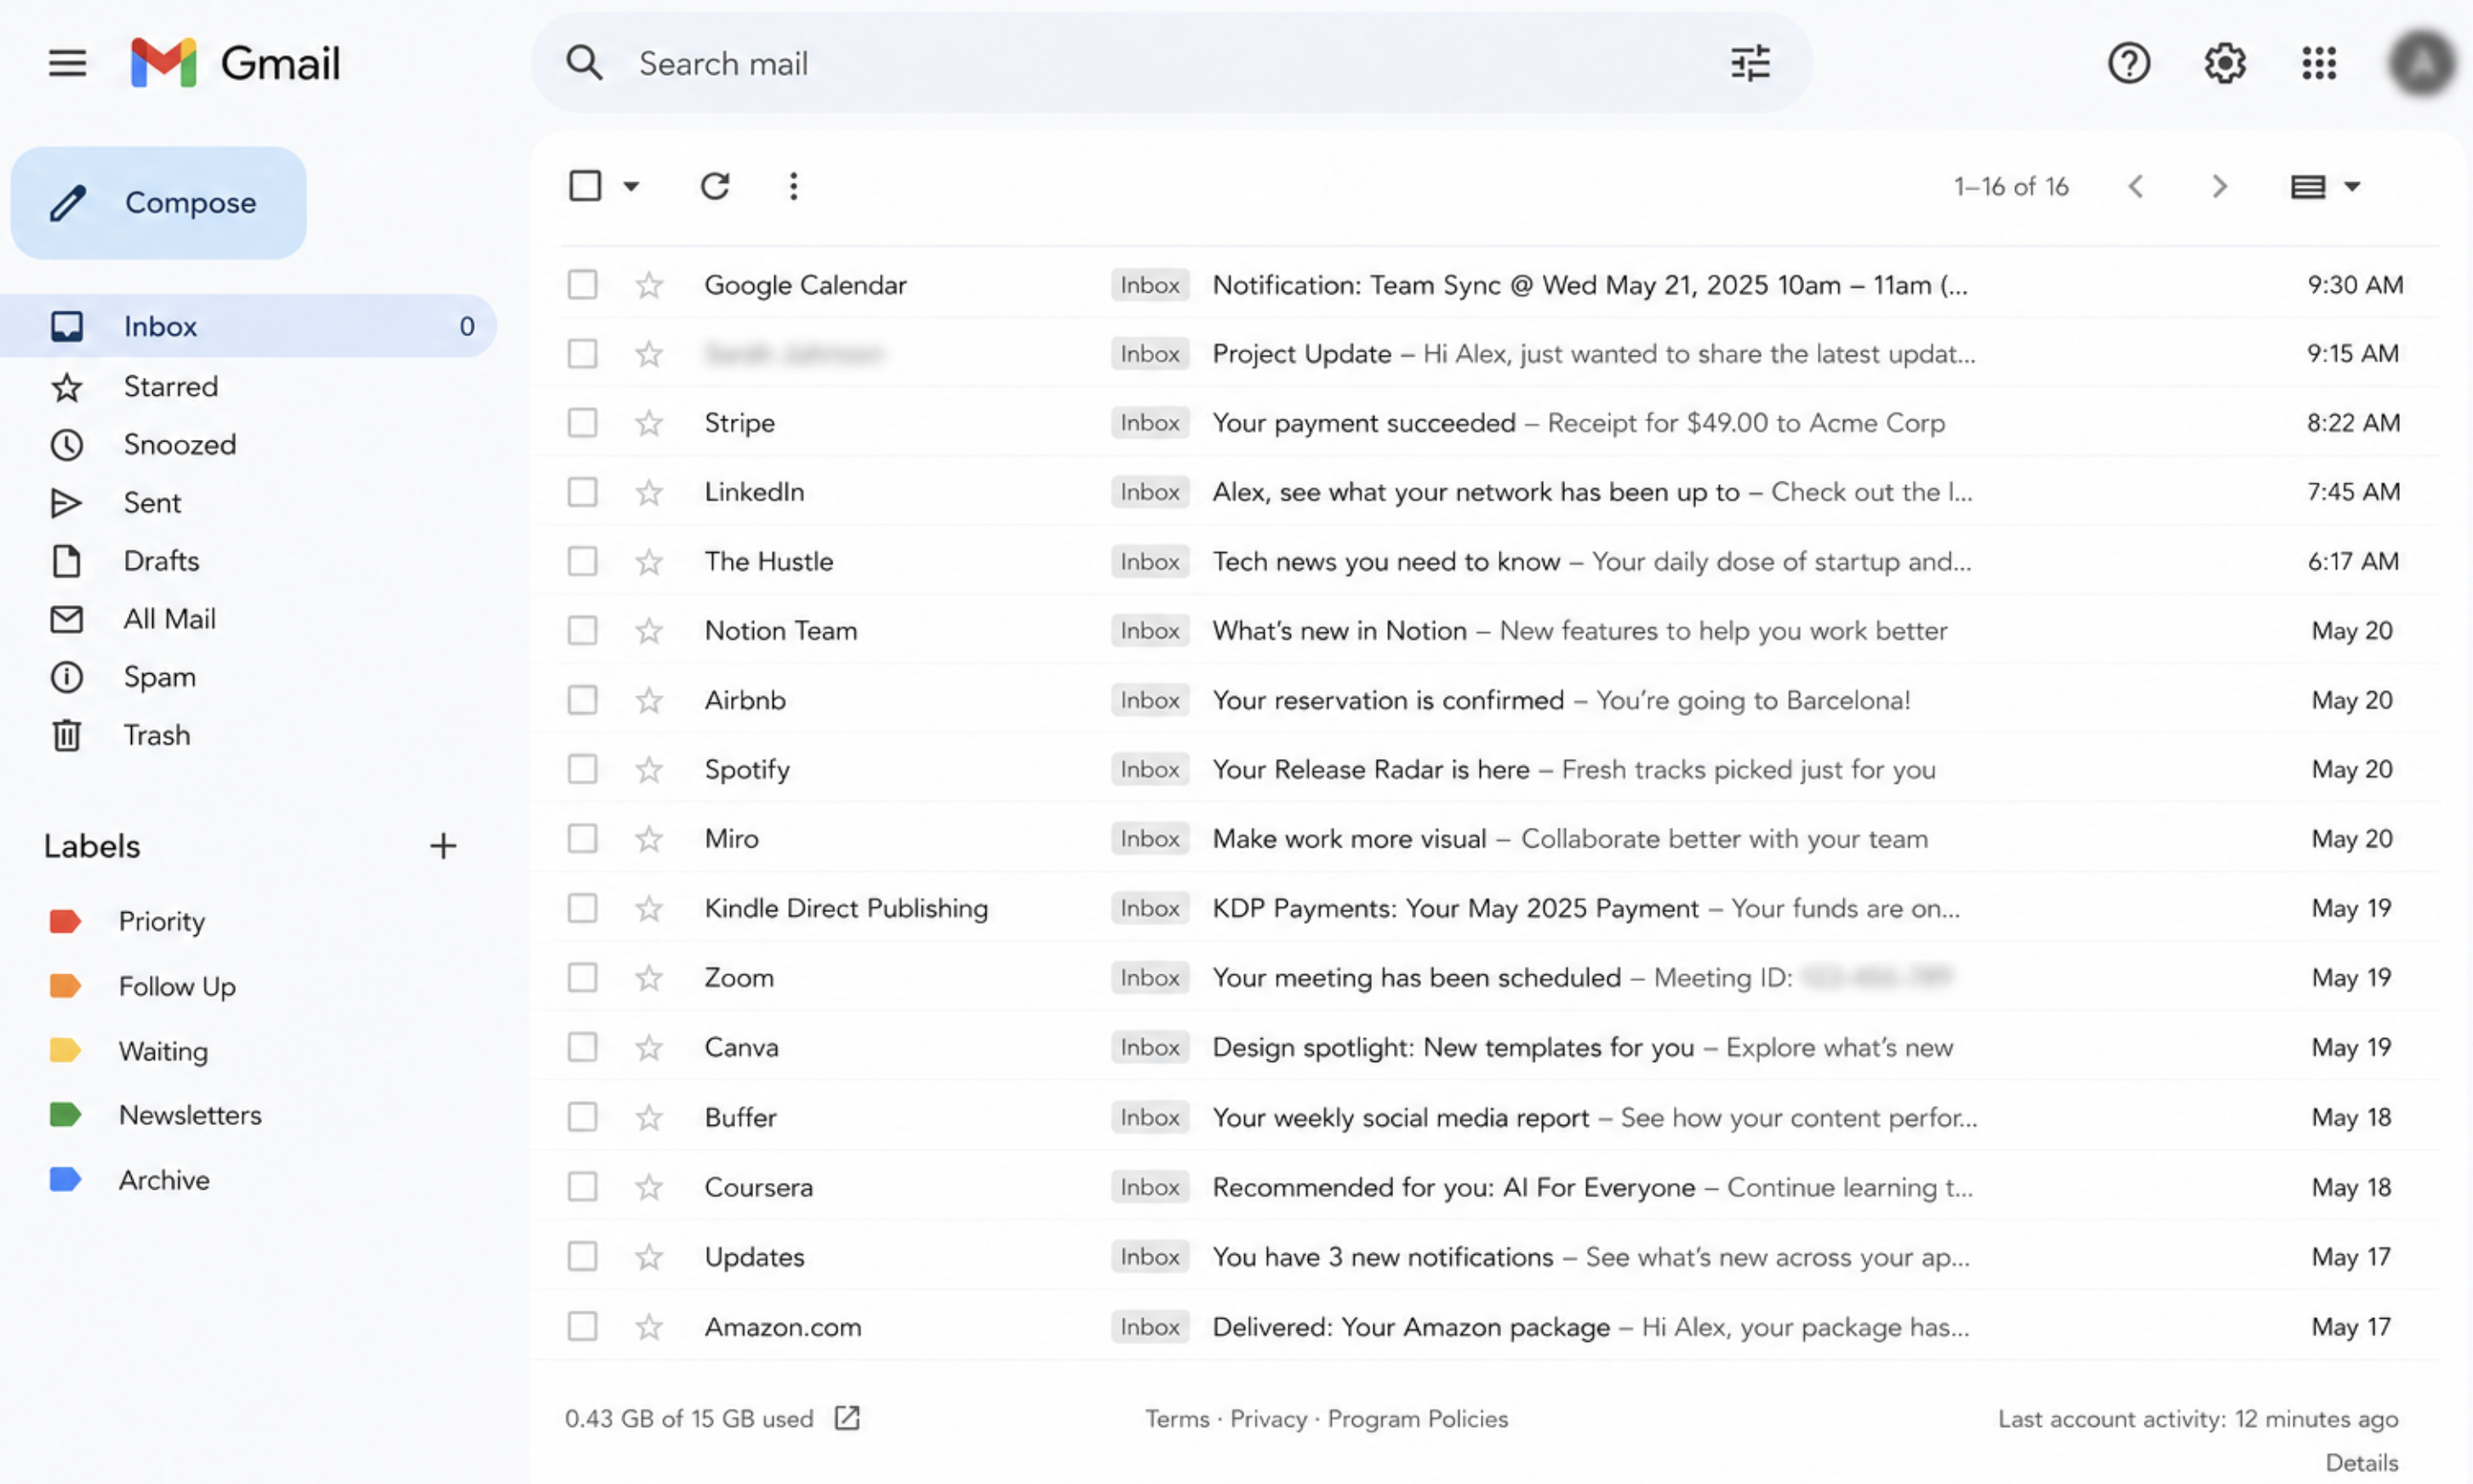Star the Stripe payment email
Screen dimensions: 2473x1484
click(649, 423)
